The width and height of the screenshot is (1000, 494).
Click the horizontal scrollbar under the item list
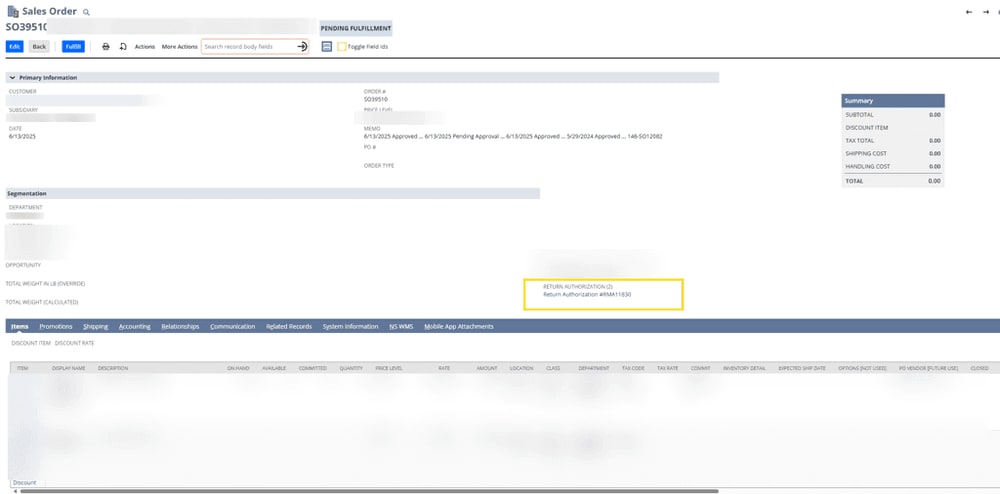(369, 491)
